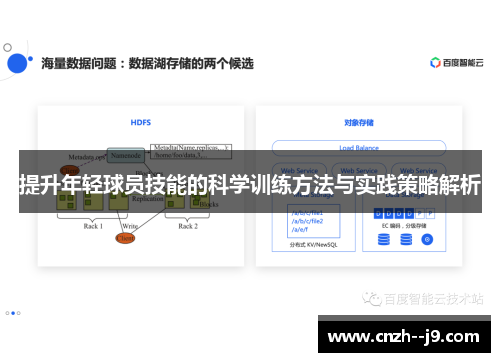This screenshot has width=500, height=362.
Task: Open the banner title 提升年轻球员技能的科学训练方法与实践策略解析
Action: tap(250, 185)
